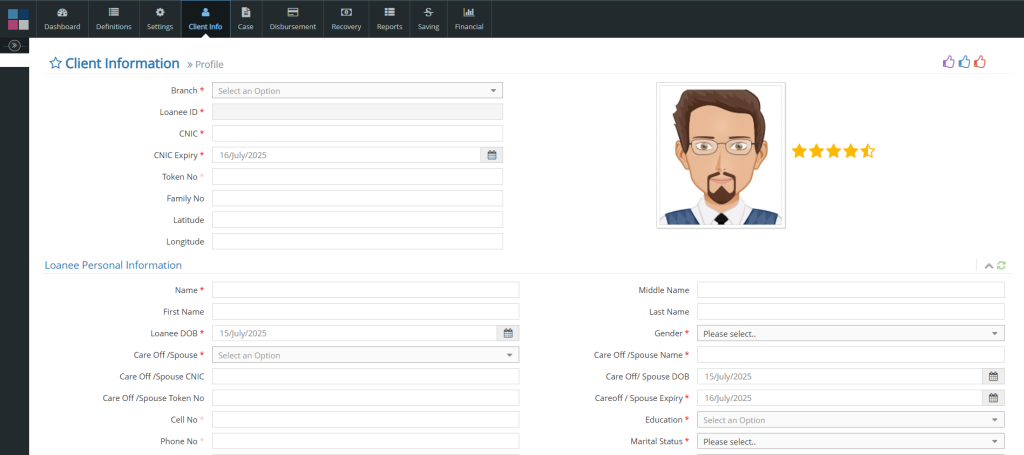
Task: Go to the Disbursement menu
Action: (293, 18)
